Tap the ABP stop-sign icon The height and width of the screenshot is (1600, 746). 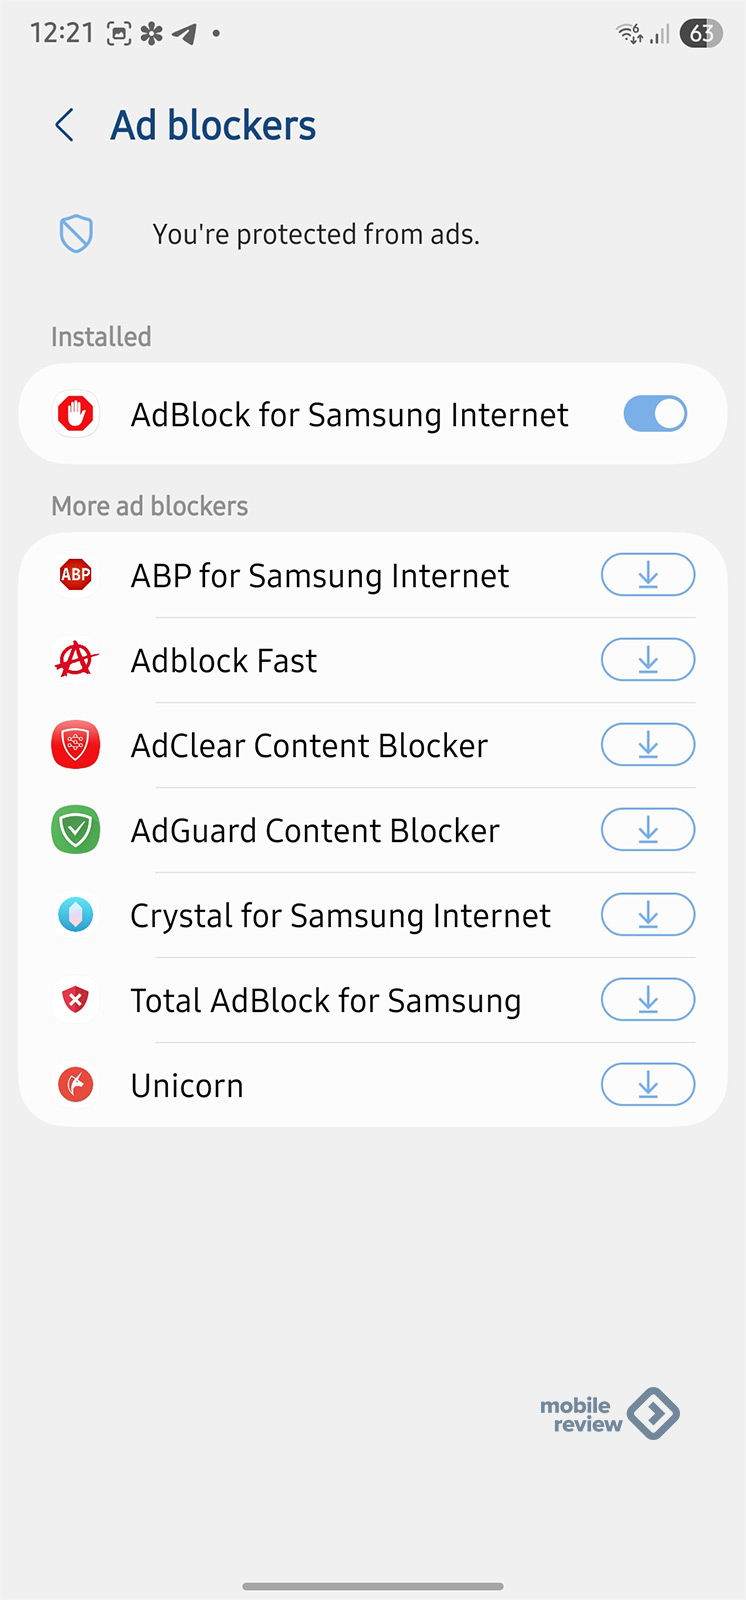tap(76, 575)
